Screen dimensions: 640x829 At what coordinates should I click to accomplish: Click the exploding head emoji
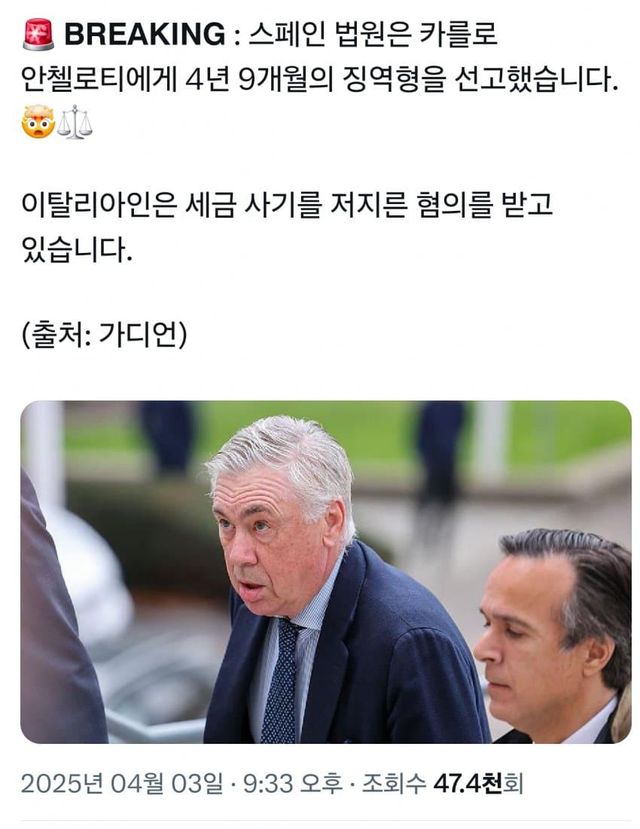click(39, 122)
